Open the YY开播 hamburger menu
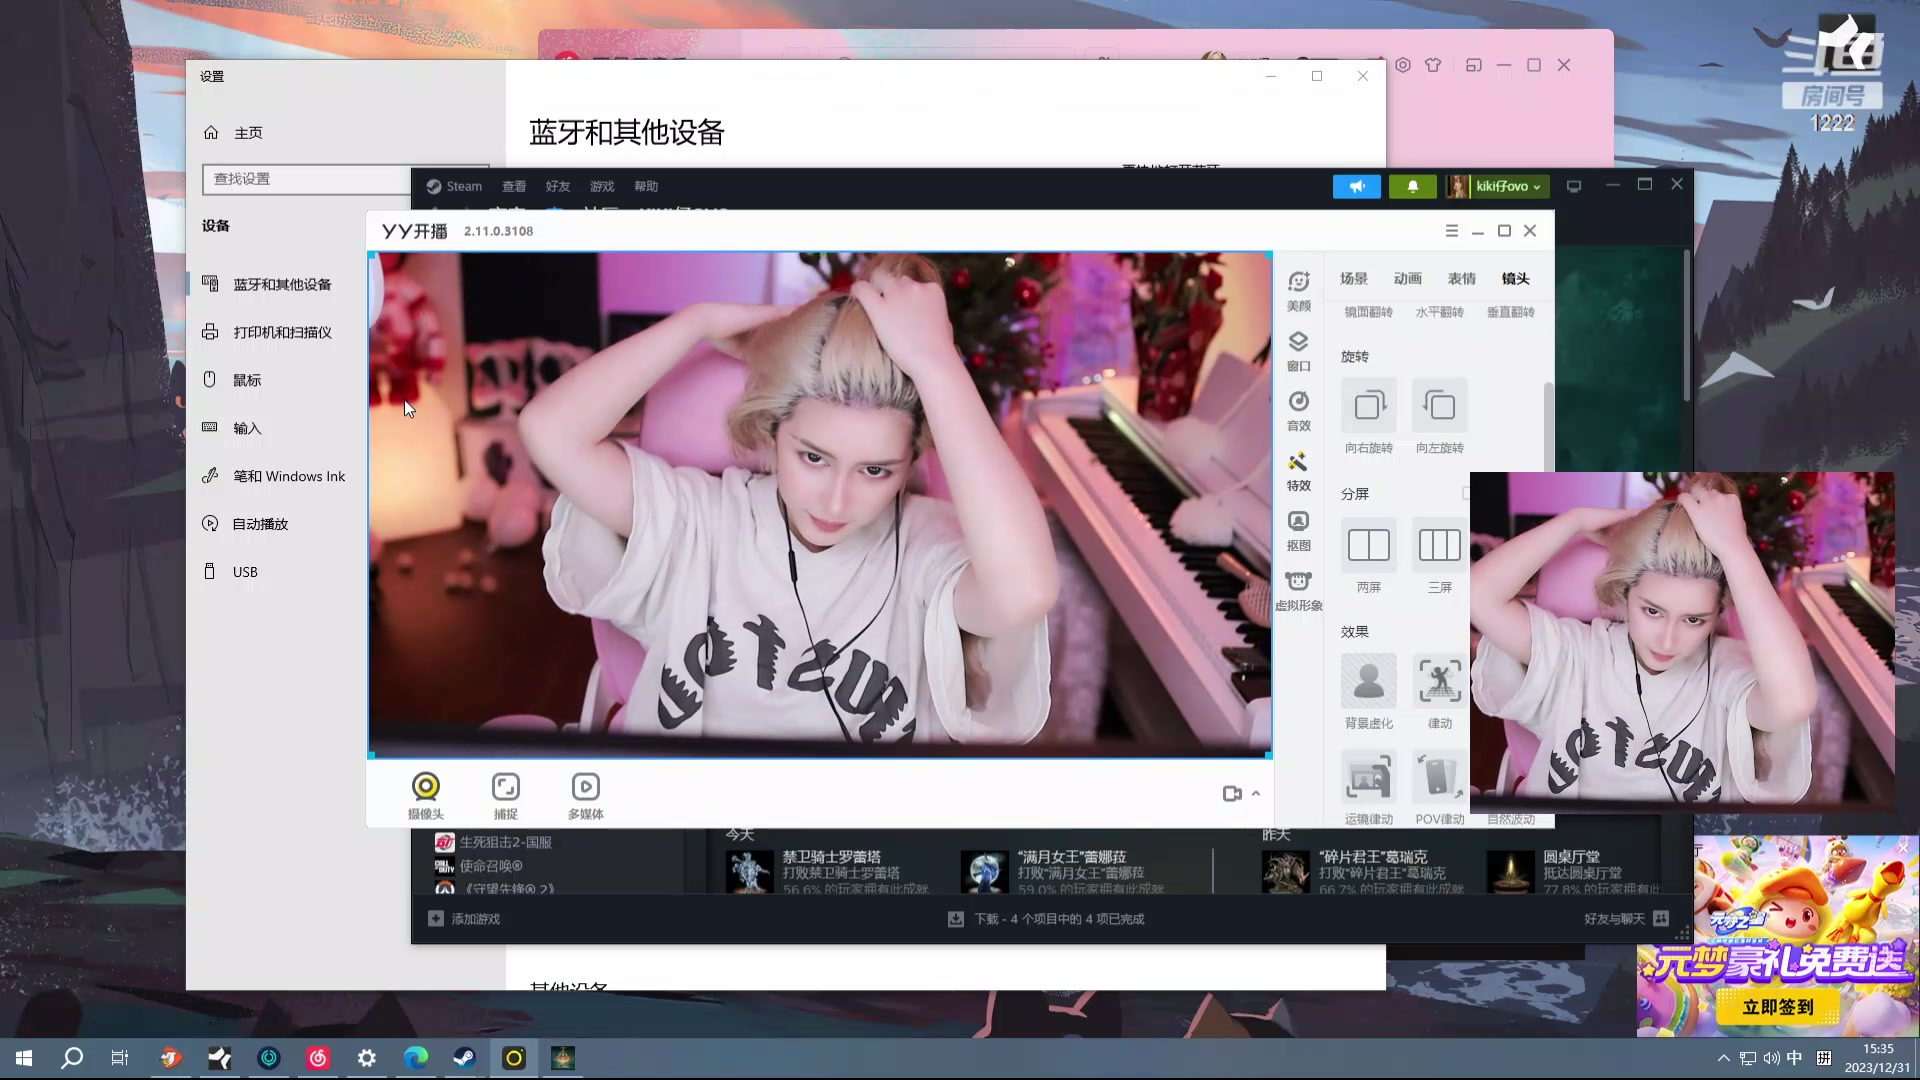1920x1080 pixels. pos(1451,231)
